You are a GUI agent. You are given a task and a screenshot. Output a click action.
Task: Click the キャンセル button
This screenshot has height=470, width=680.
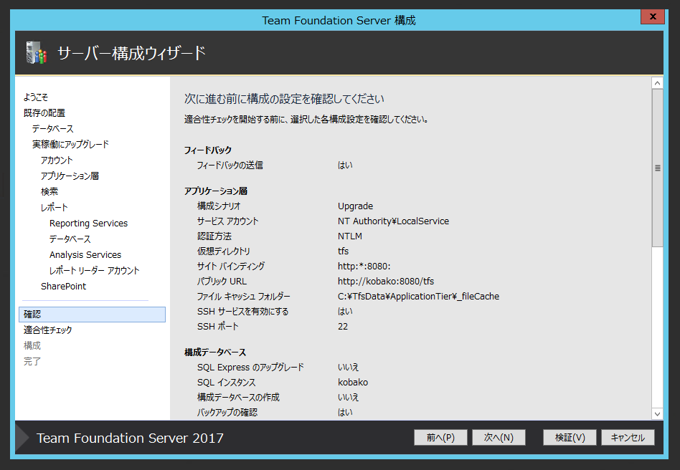(628, 437)
